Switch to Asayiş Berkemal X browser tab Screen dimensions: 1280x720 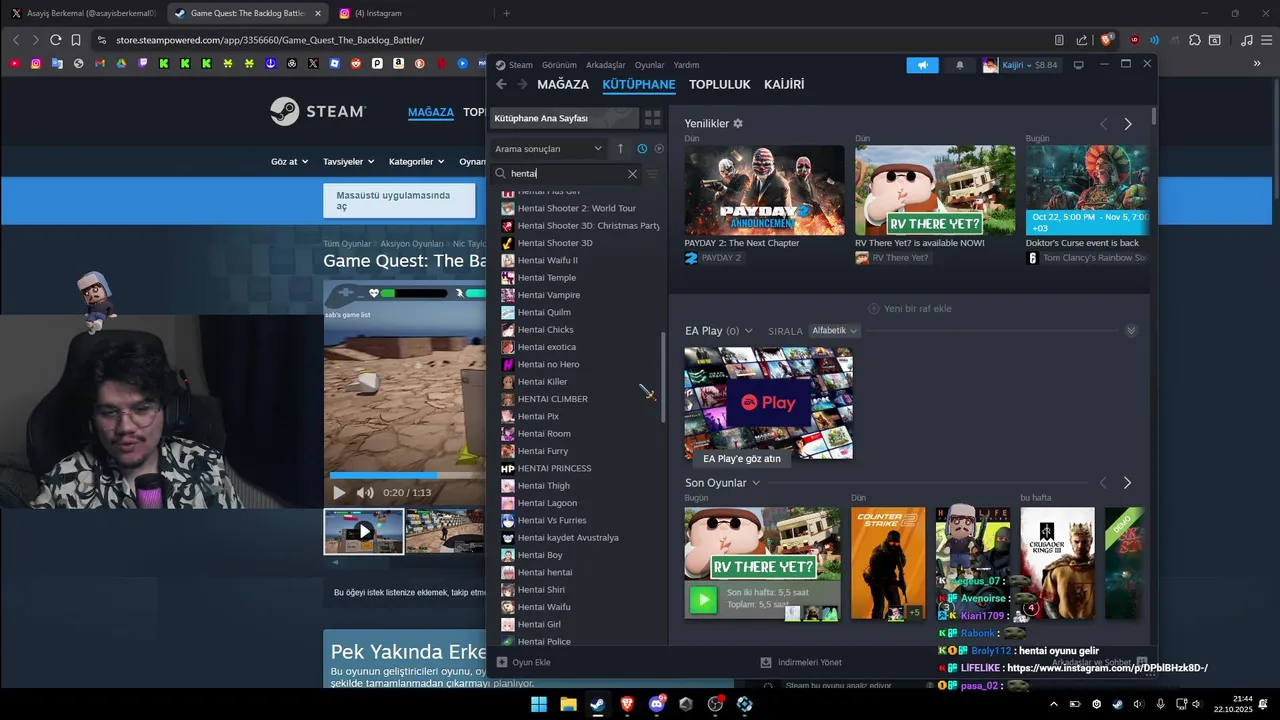pyautogui.click(x=85, y=13)
